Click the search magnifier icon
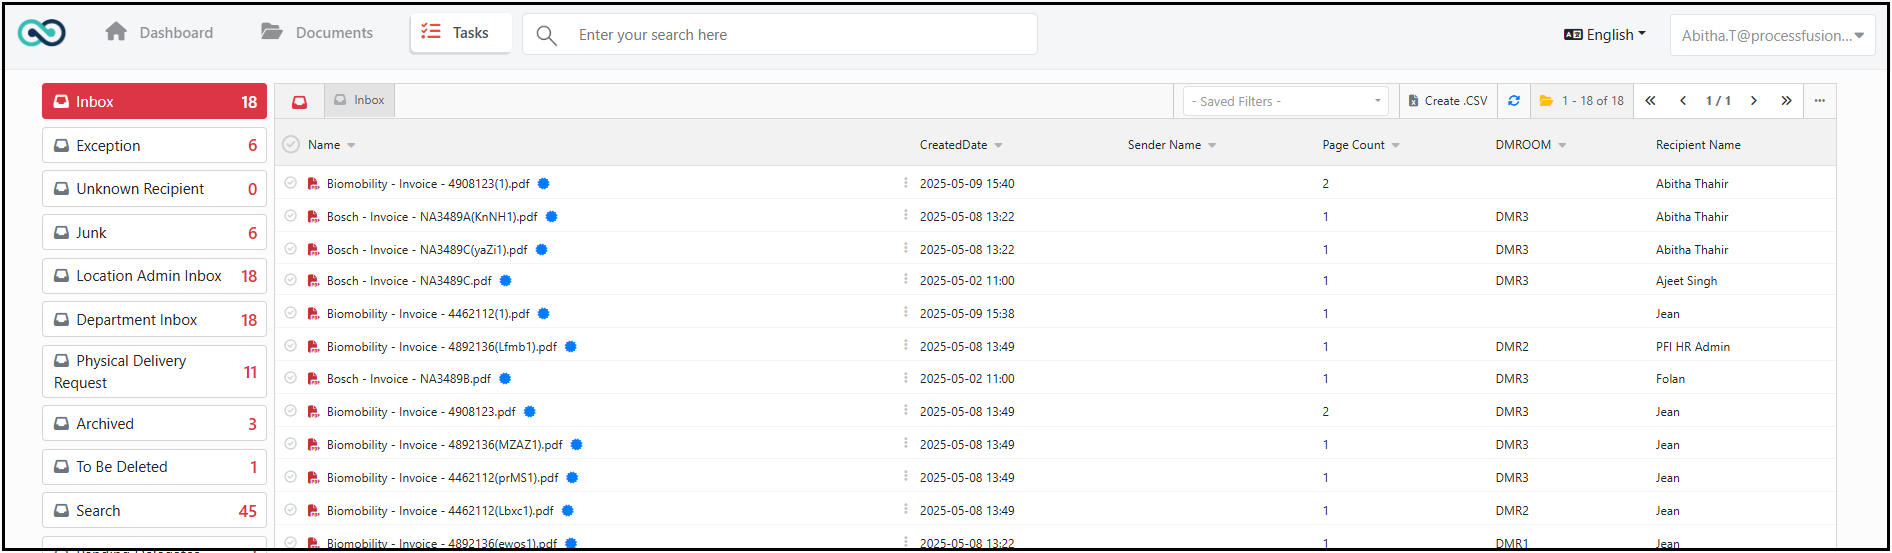1892x553 pixels. pos(546,35)
